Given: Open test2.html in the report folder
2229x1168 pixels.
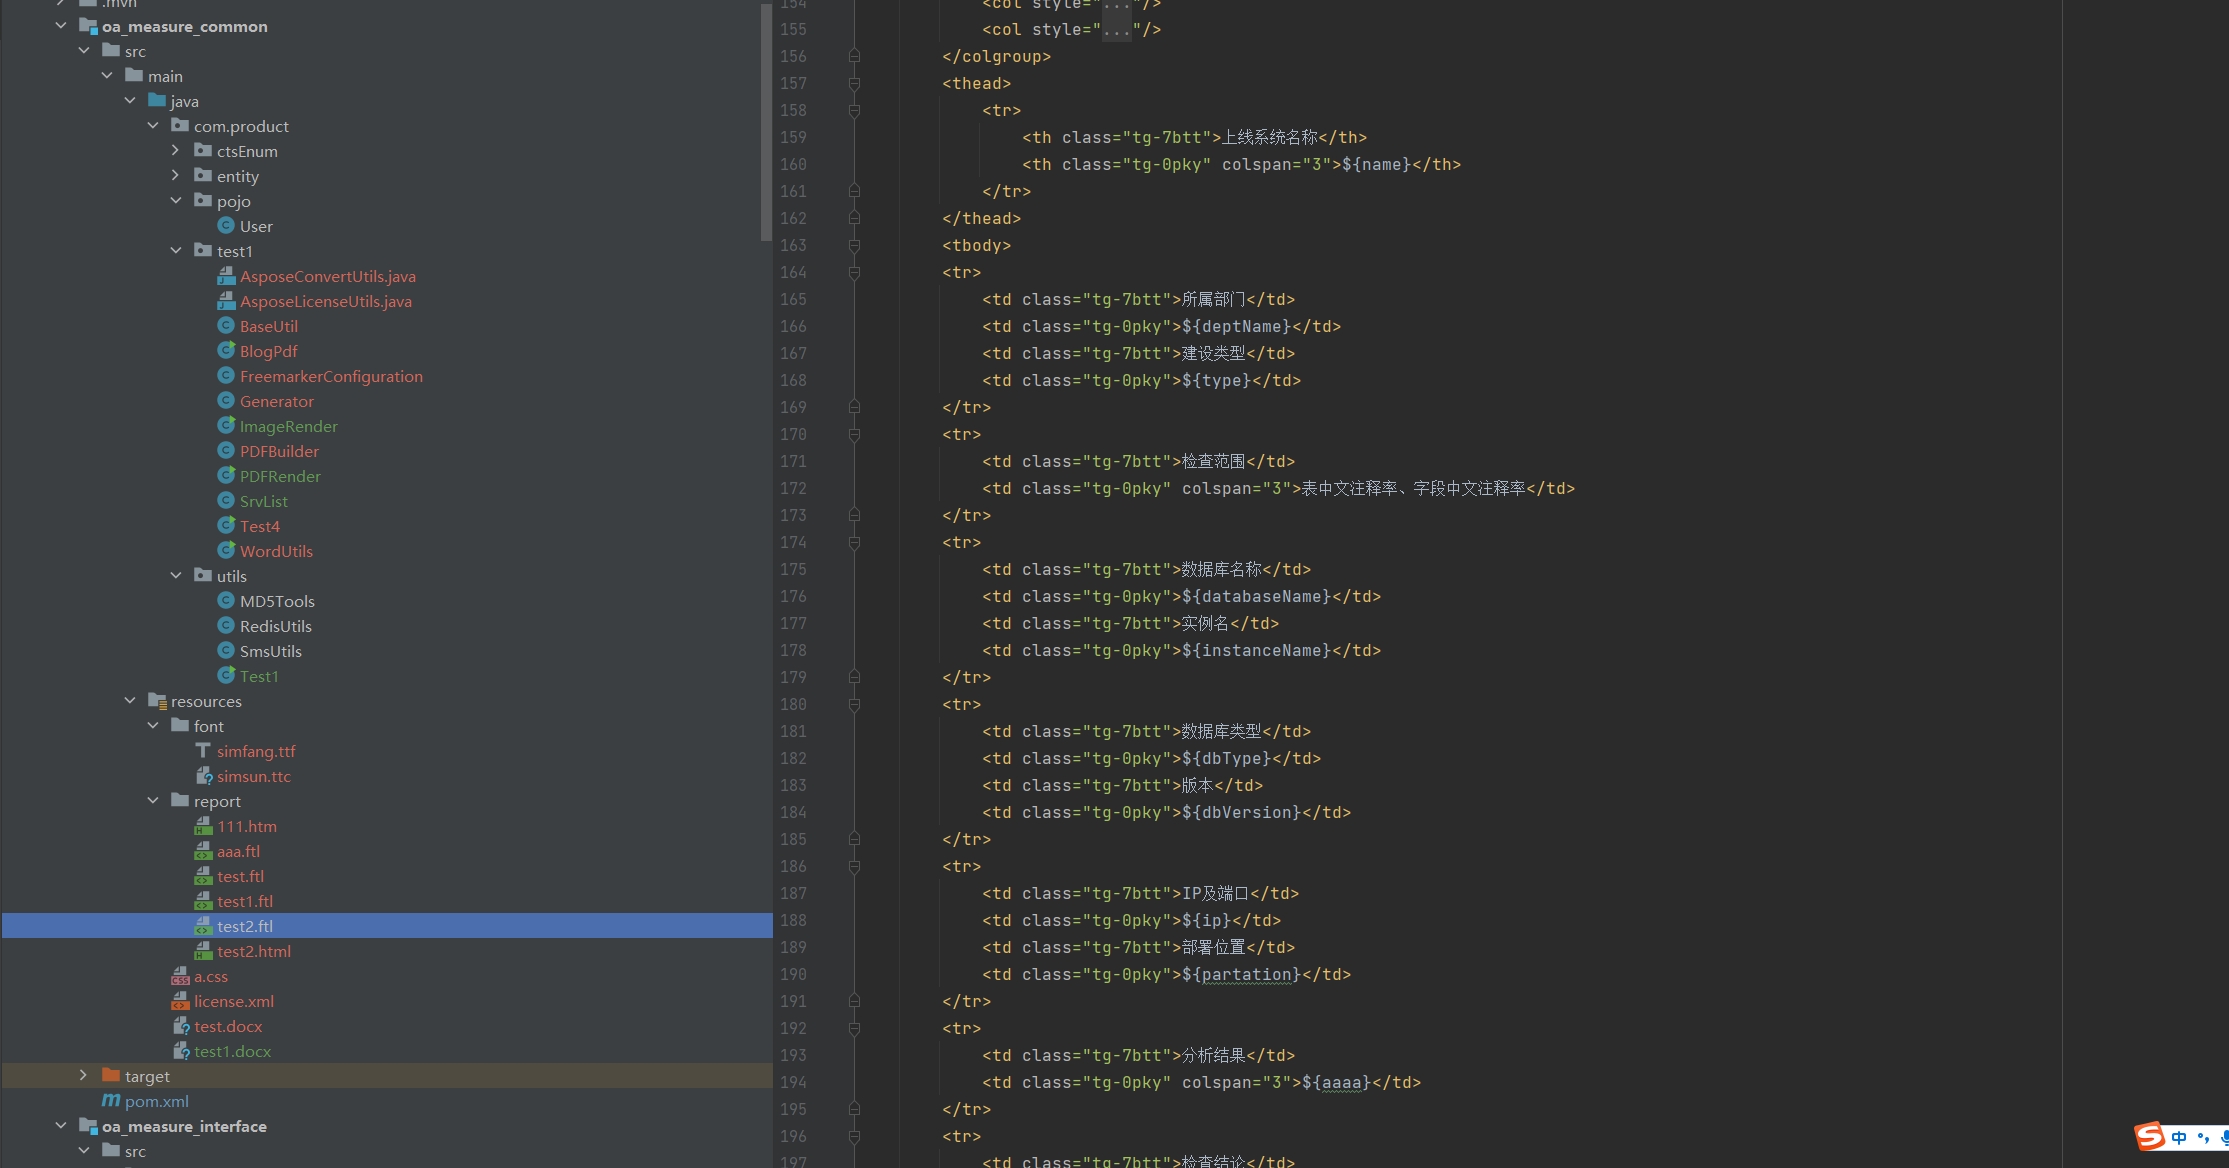Looking at the screenshot, I should [x=254, y=951].
